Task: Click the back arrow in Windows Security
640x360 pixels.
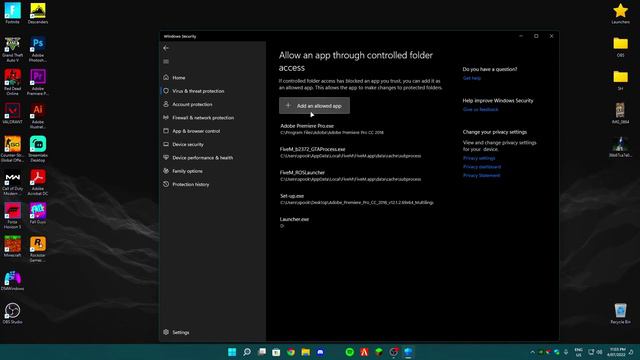Action: [x=166, y=48]
